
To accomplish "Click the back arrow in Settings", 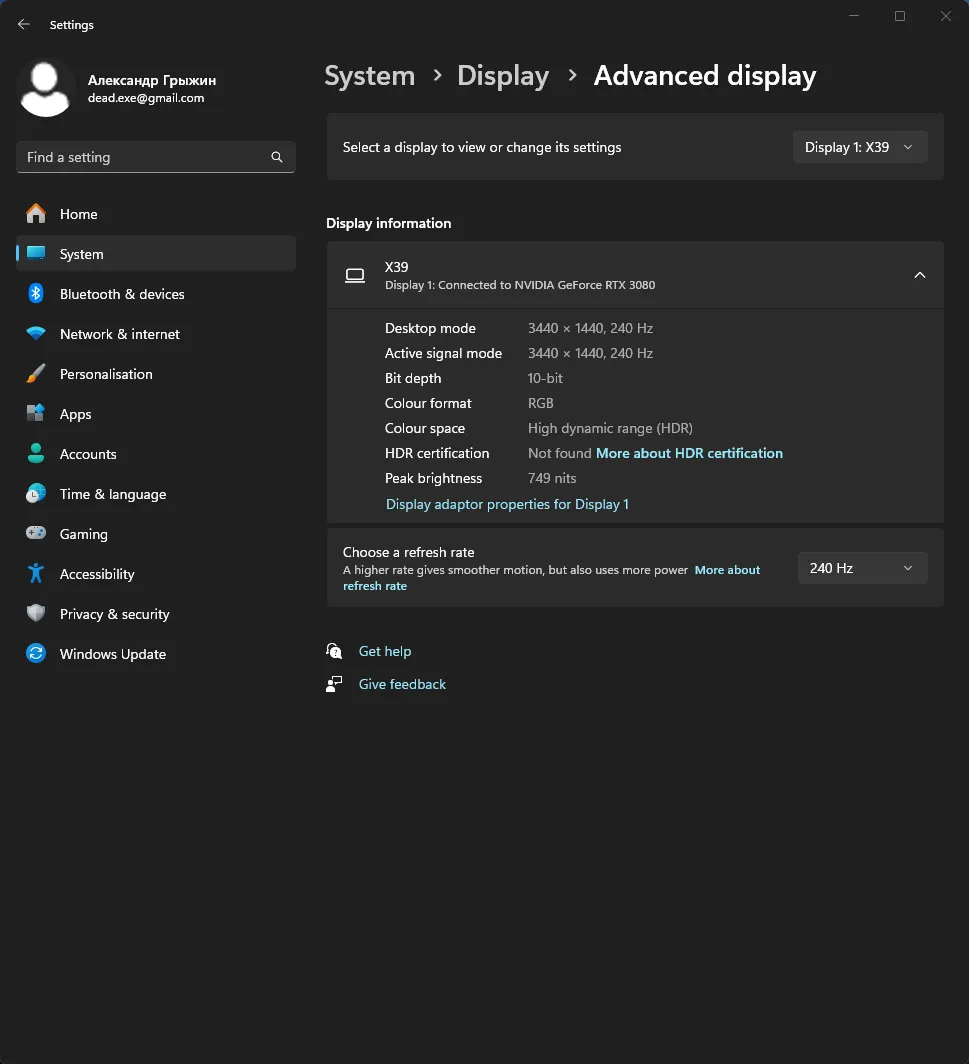I will point(24,25).
